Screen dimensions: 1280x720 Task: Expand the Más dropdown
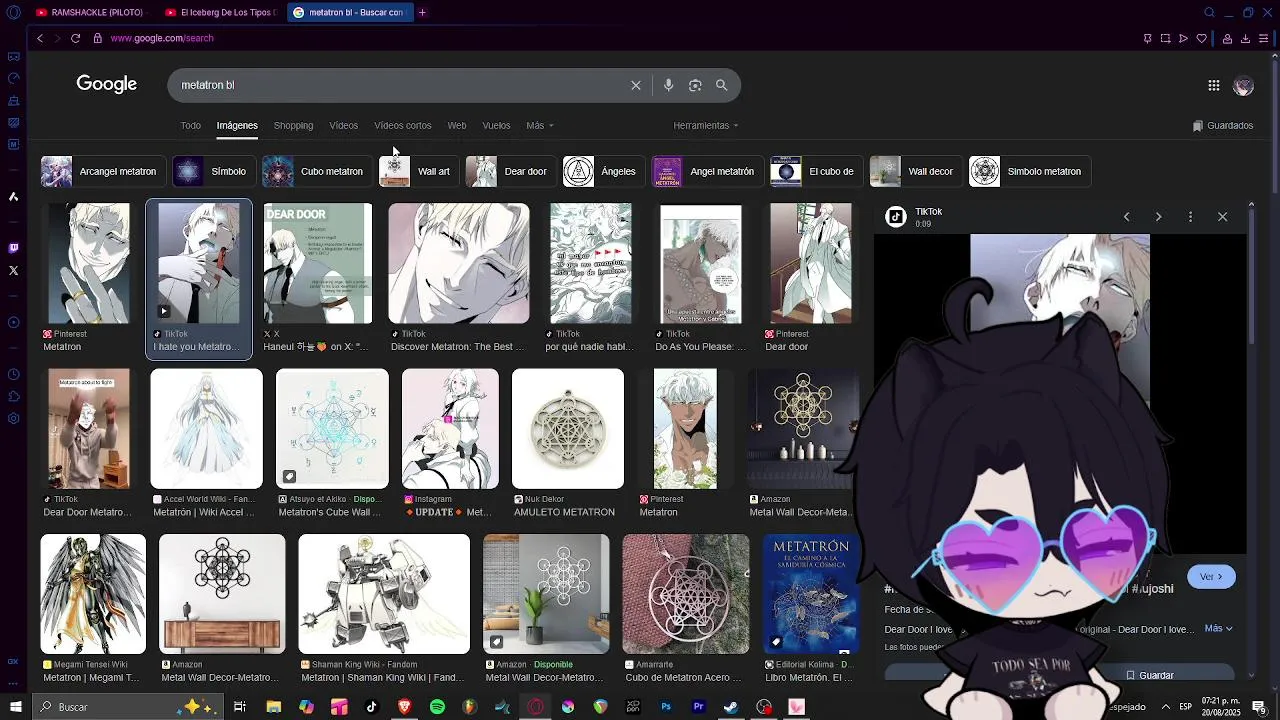click(540, 126)
